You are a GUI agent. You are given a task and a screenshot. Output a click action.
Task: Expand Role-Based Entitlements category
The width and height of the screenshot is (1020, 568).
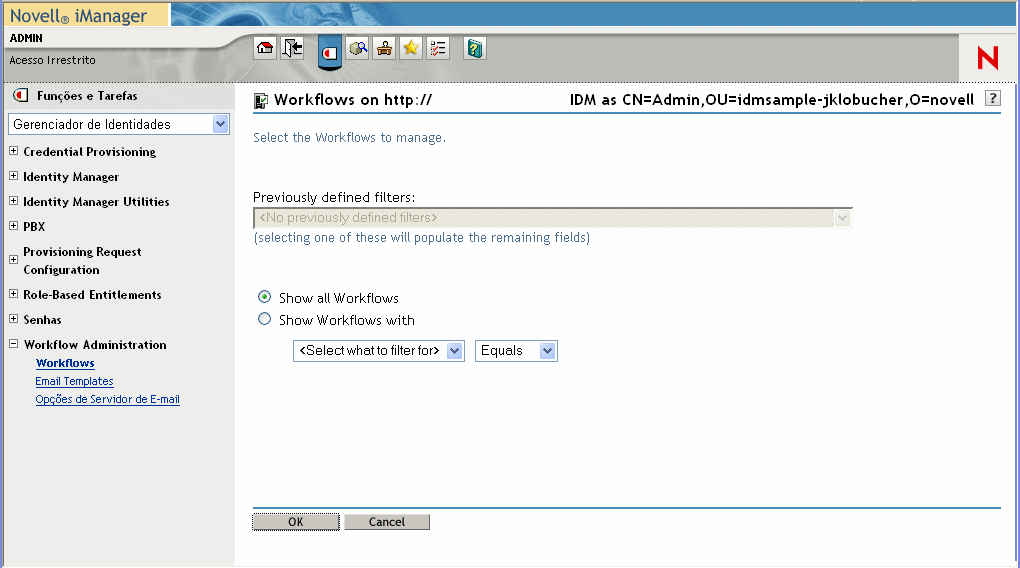tap(13, 294)
